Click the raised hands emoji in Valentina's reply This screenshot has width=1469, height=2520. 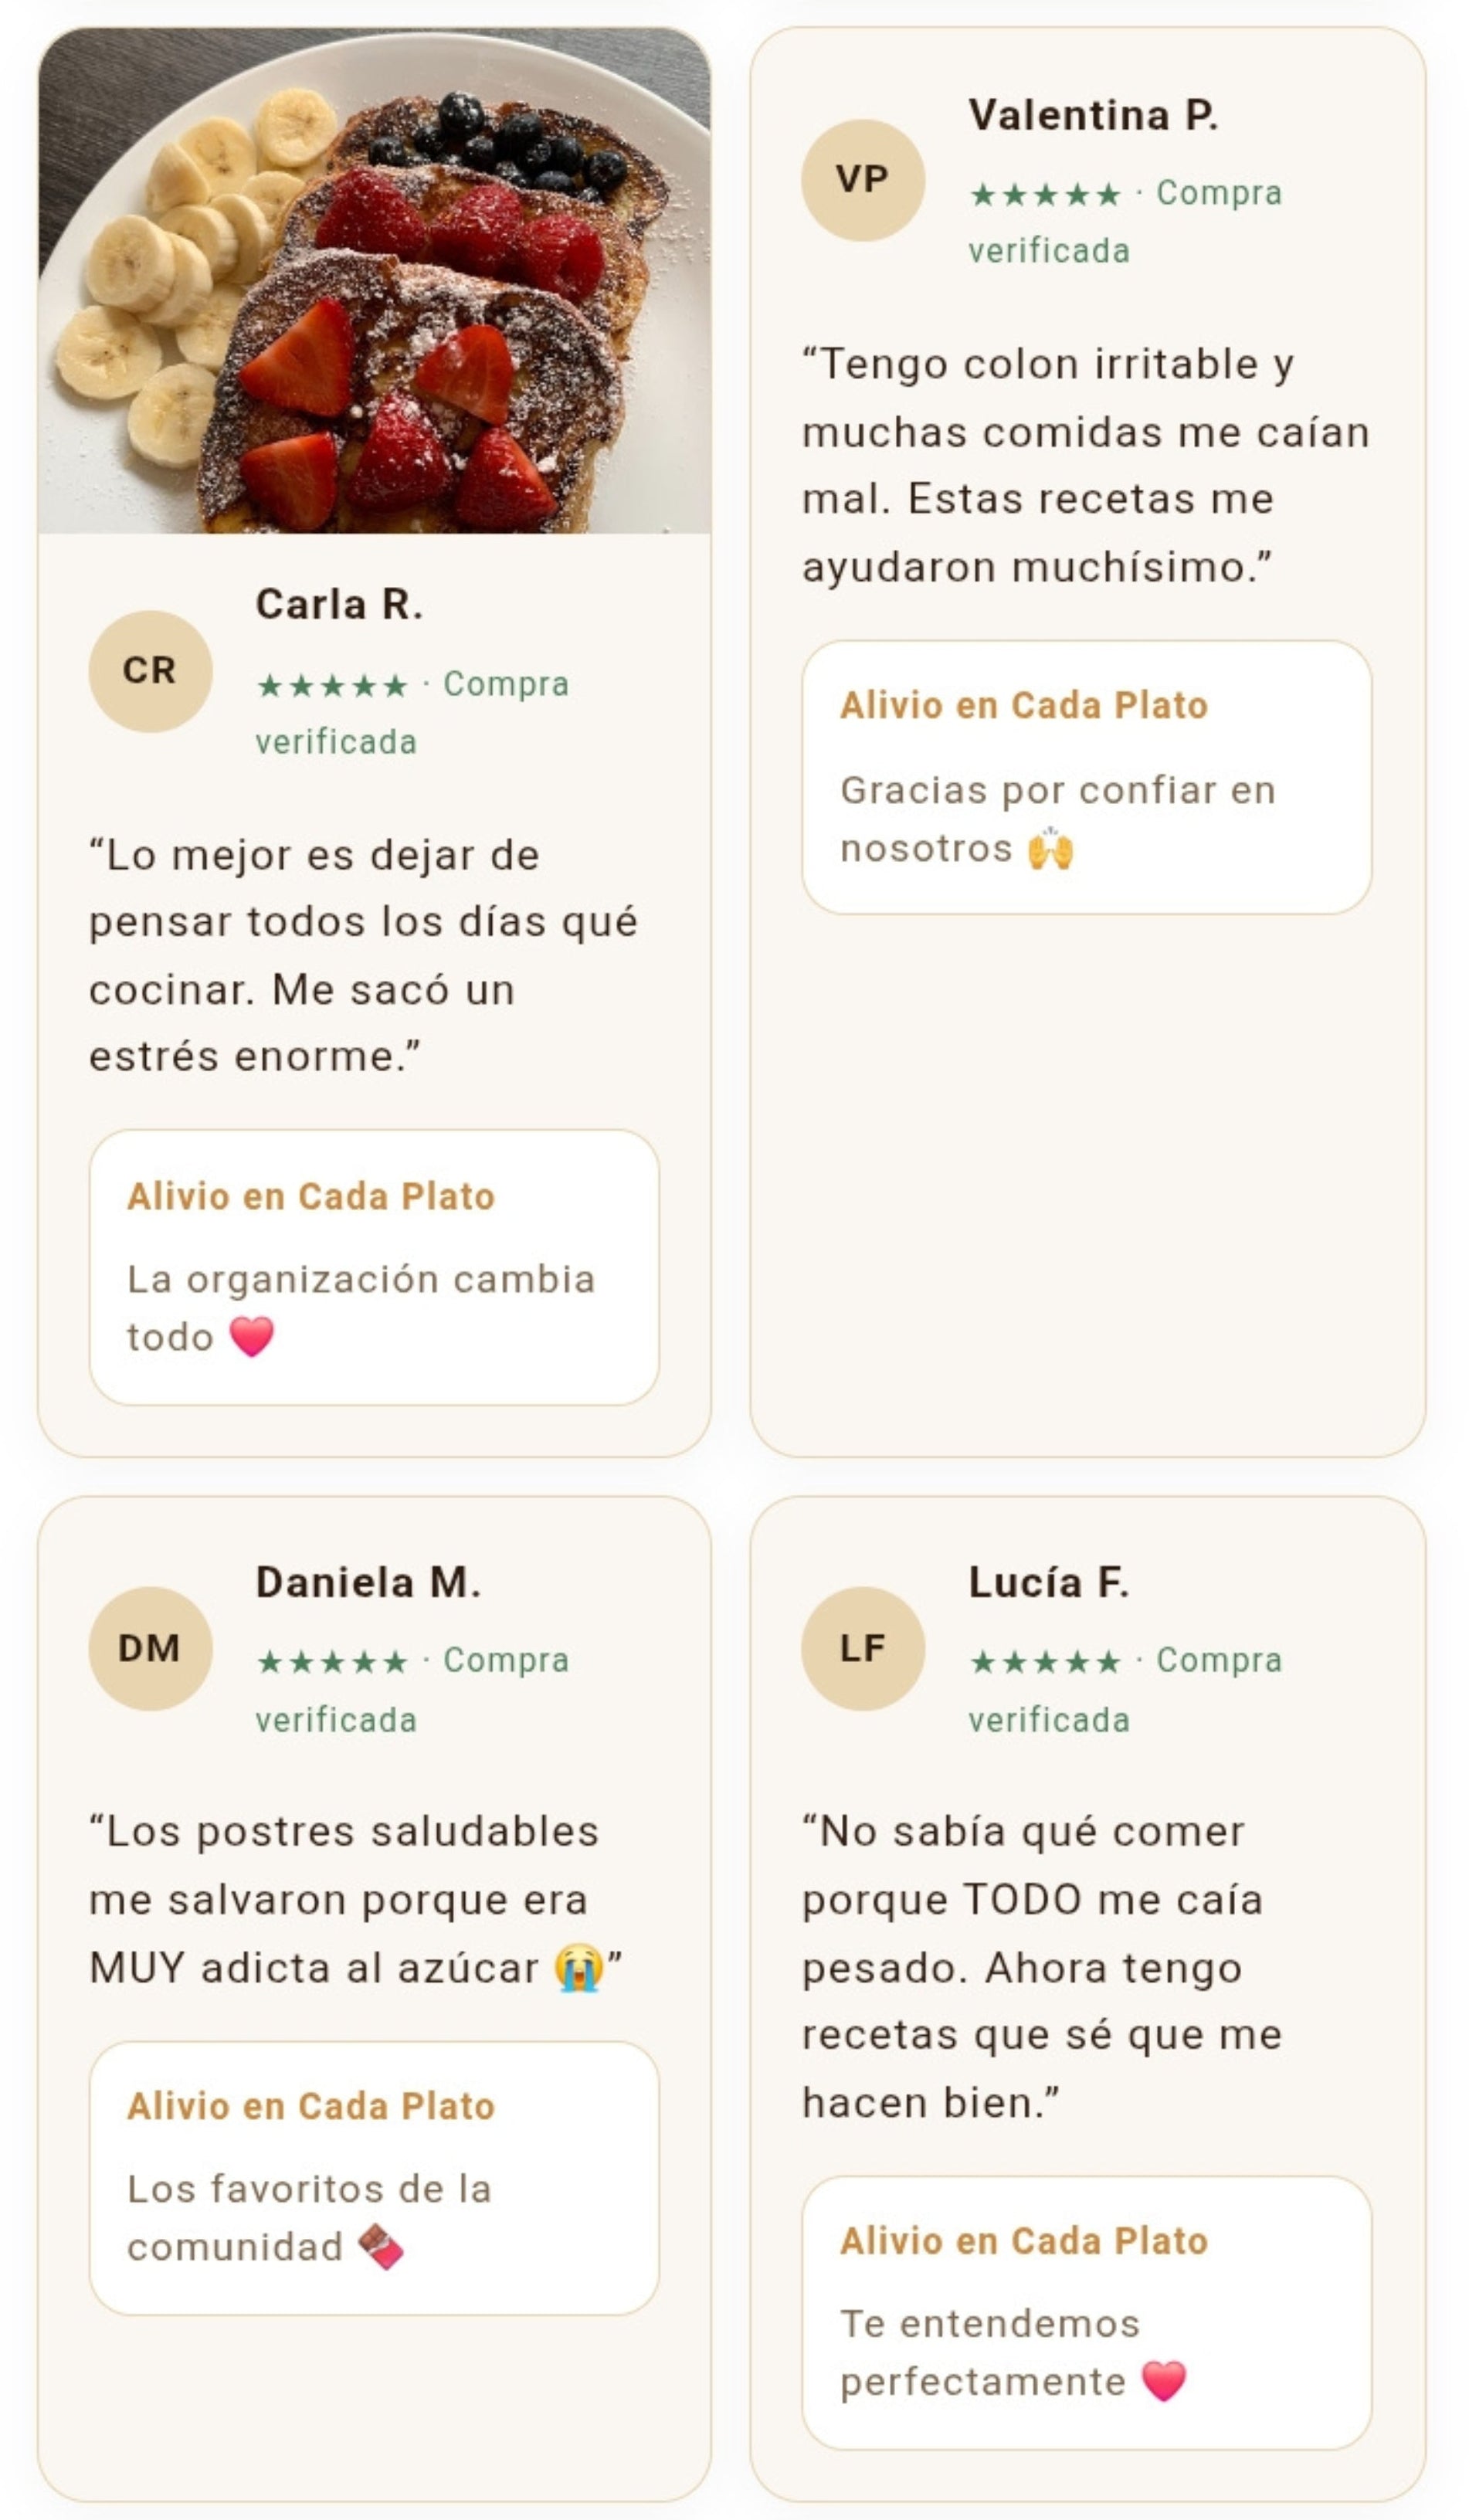pyautogui.click(x=1050, y=848)
